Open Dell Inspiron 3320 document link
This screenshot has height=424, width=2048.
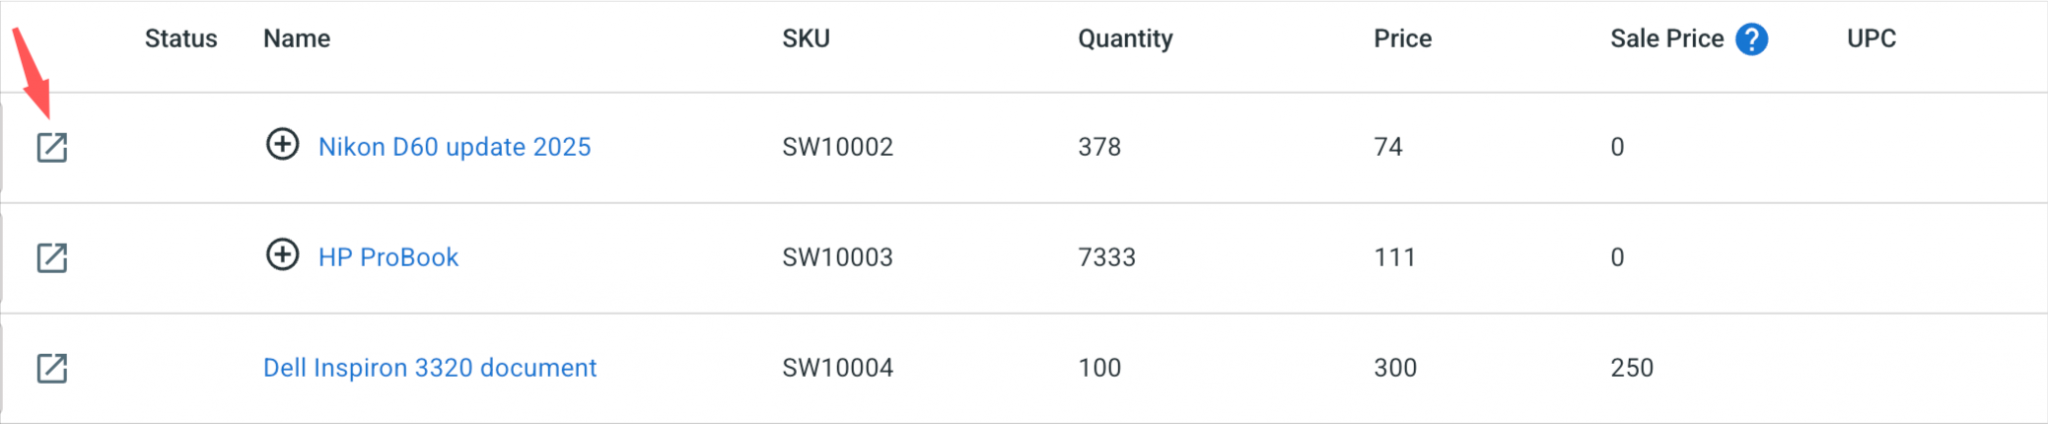pos(429,368)
